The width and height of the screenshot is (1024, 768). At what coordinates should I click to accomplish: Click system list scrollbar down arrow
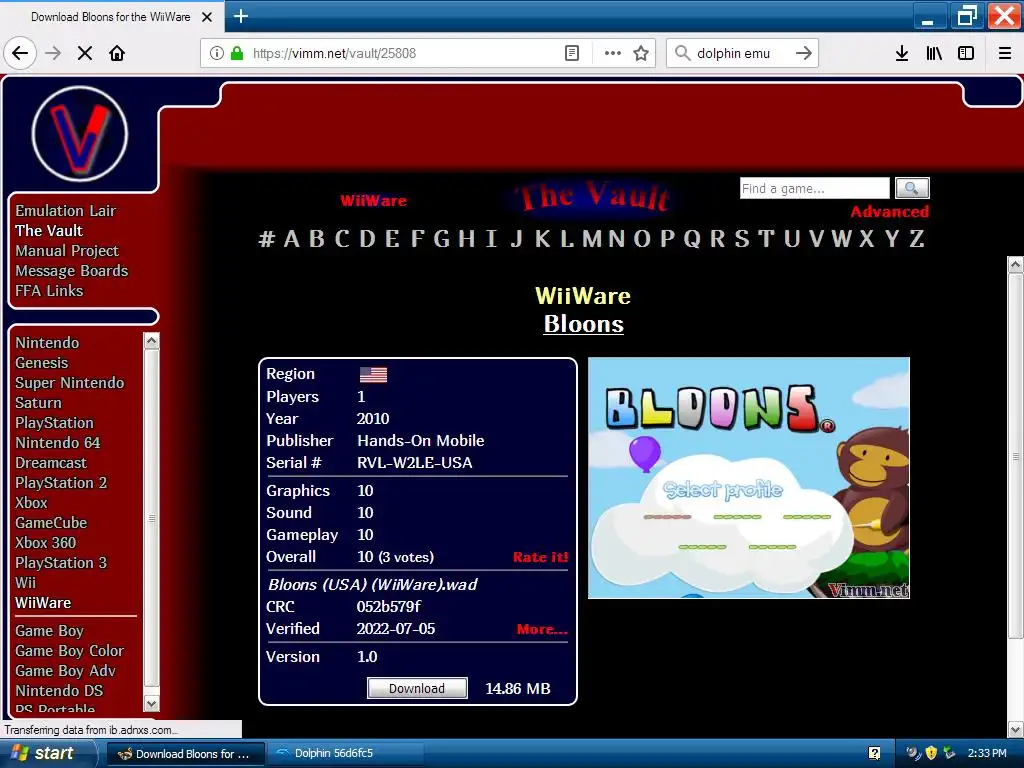152,704
